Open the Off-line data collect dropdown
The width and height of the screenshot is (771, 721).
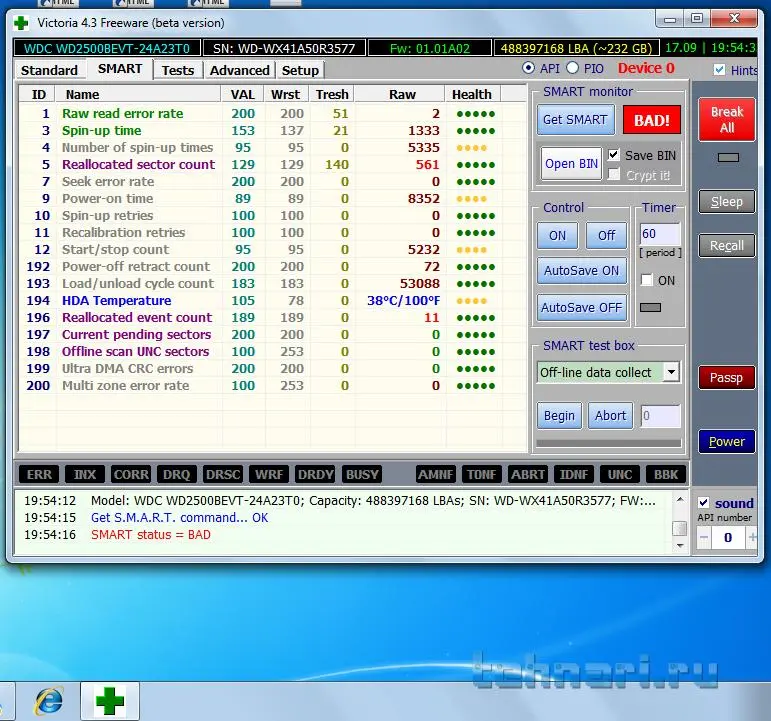tap(671, 372)
